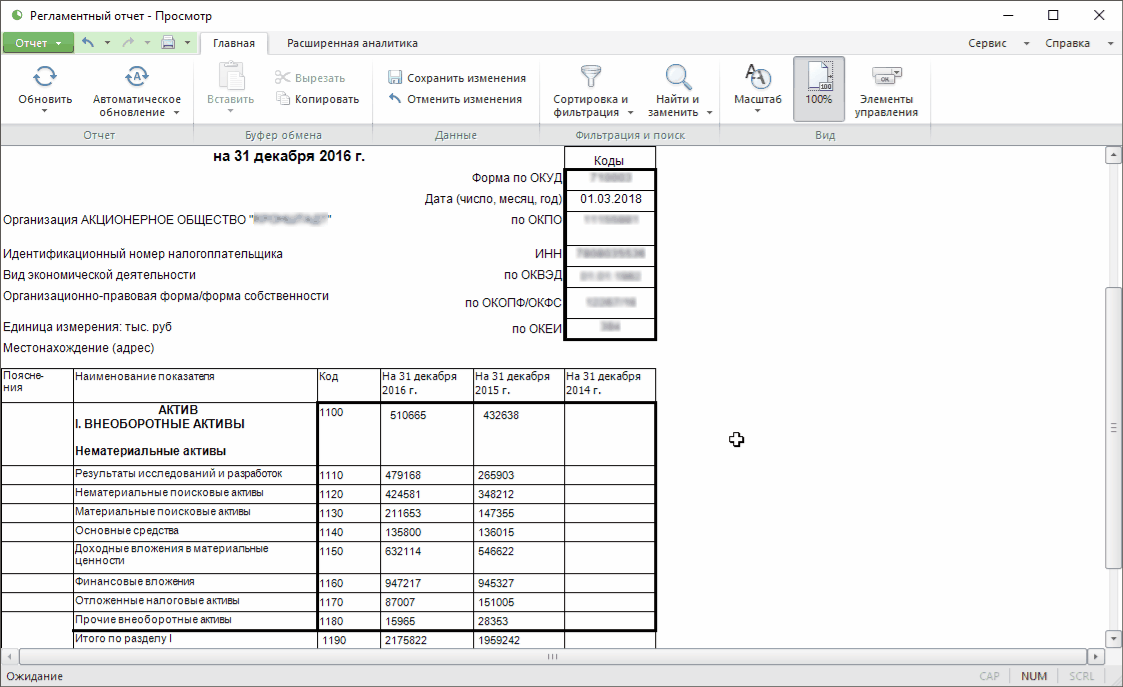1123x687 pixels.
Task: Click the vertical scrollbar down arrow
Action: (x=1113, y=639)
